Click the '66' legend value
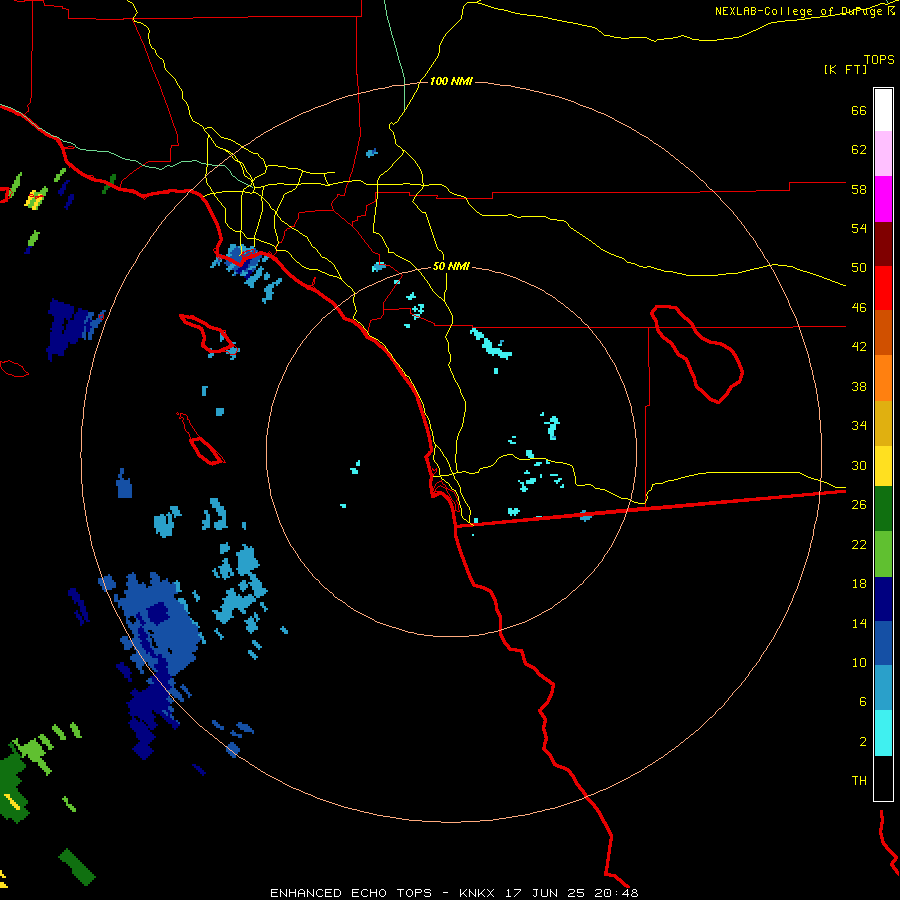This screenshot has height=900, width=900. click(x=859, y=111)
